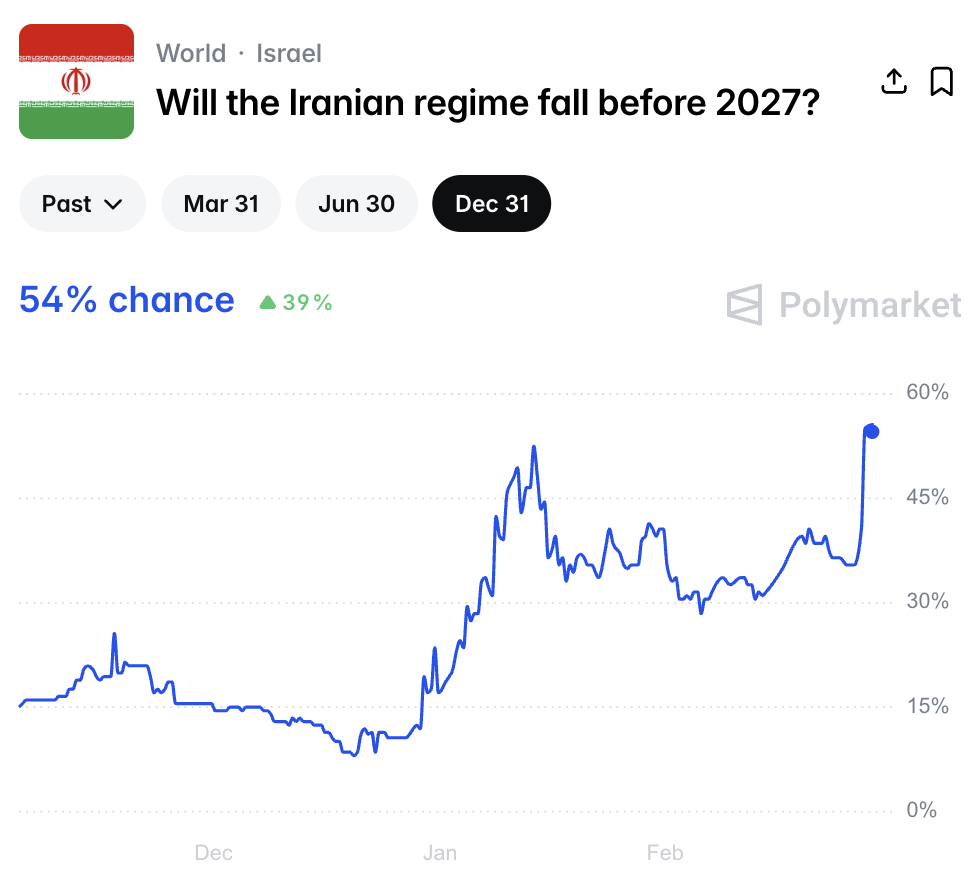Switch to the Jun 30 deadline tab
Screen dimensions: 978x882
click(356, 204)
